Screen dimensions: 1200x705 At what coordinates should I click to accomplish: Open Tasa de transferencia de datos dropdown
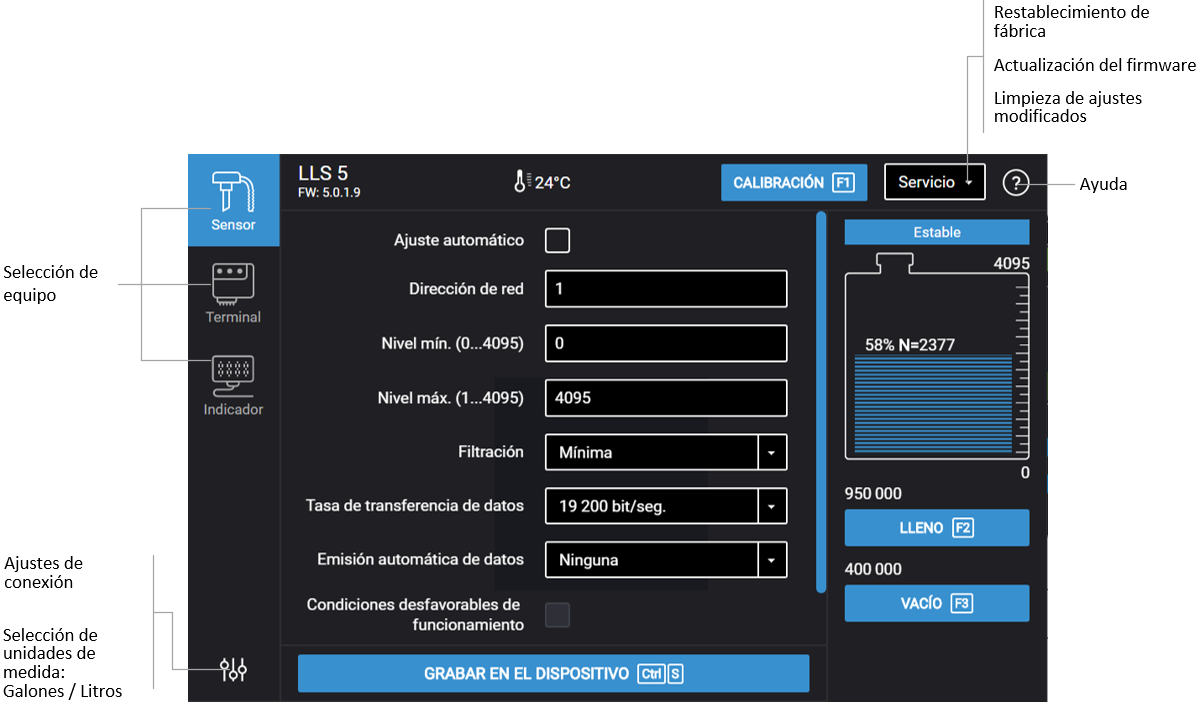[x=771, y=506]
